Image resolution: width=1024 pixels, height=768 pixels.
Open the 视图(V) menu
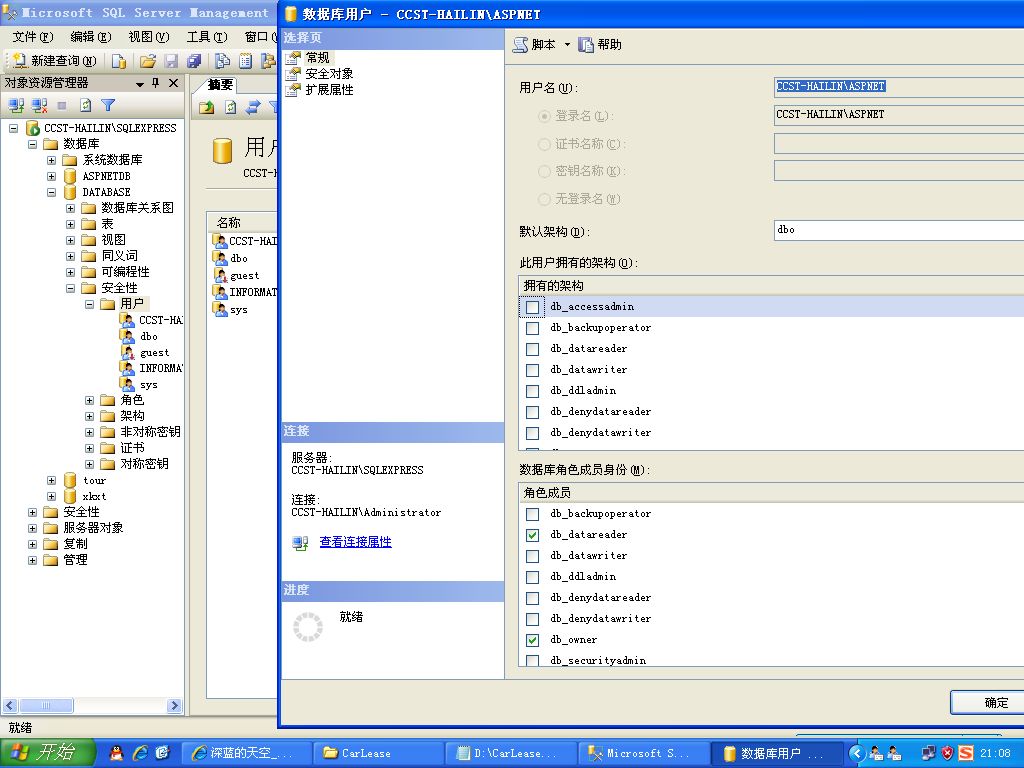coord(149,37)
